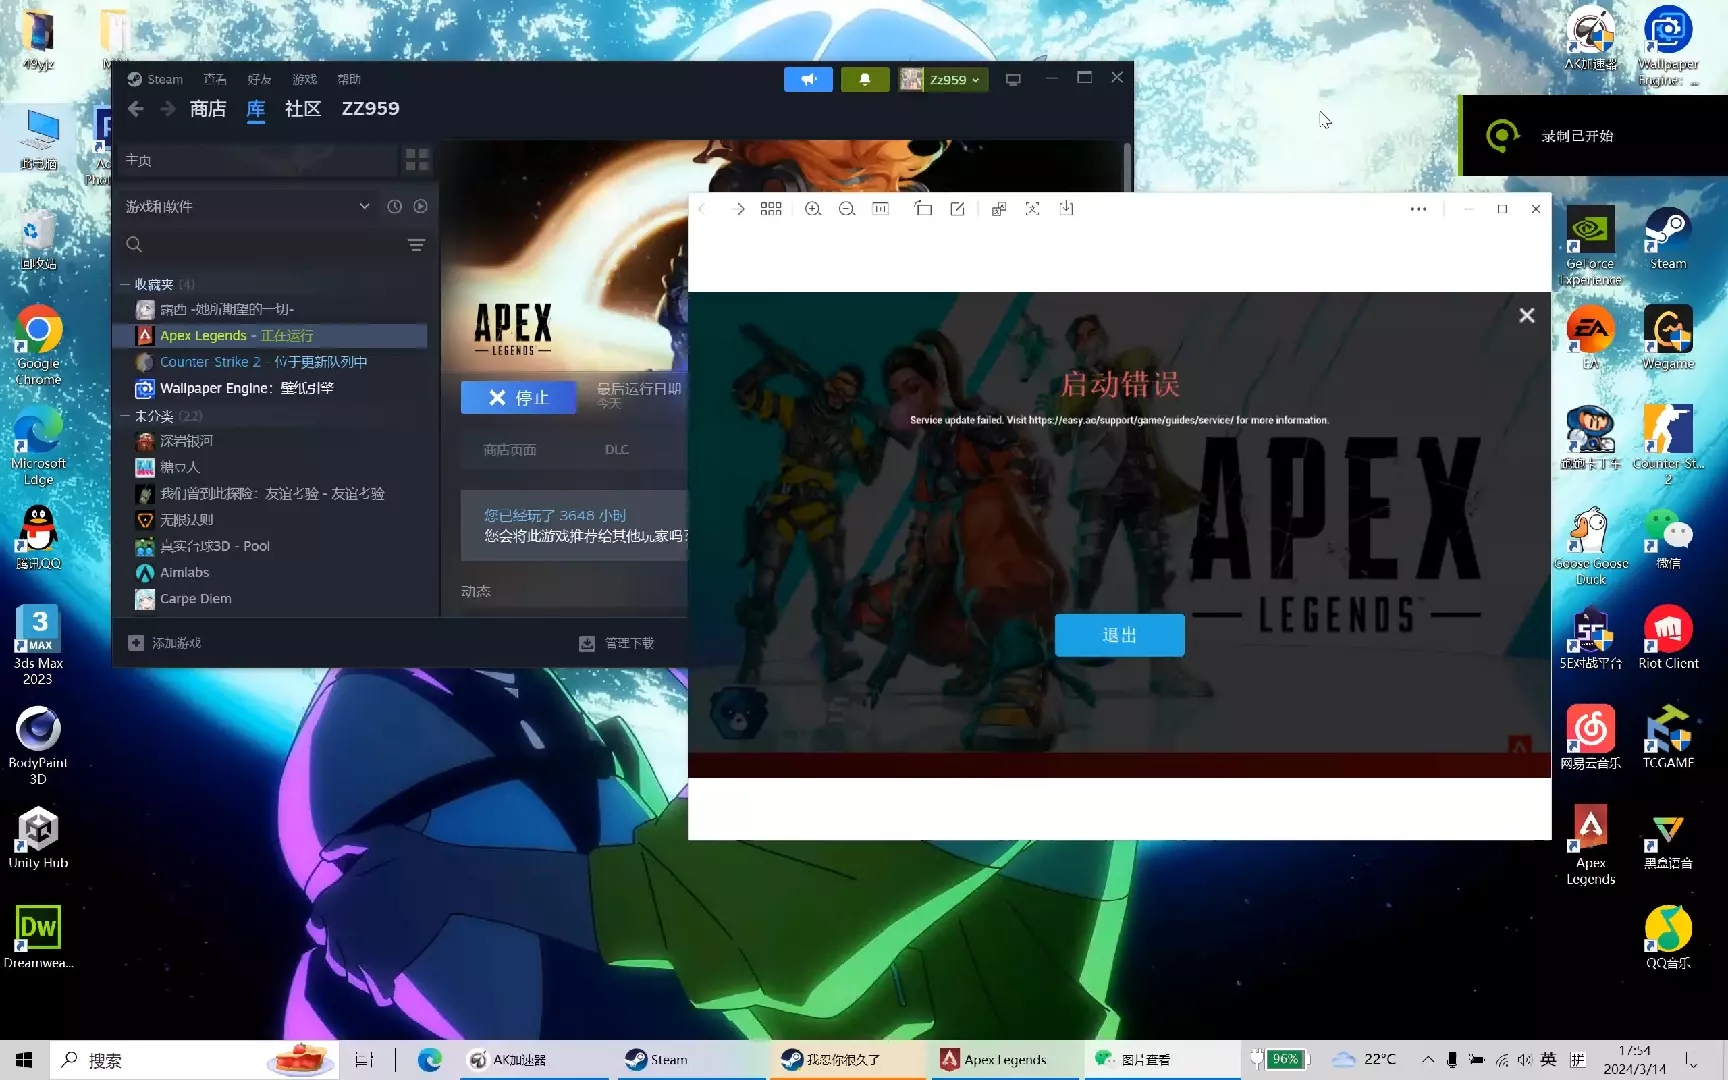Select the Riot Client desktop icon
Screen dimensions: 1728x1080
point(1668,637)
